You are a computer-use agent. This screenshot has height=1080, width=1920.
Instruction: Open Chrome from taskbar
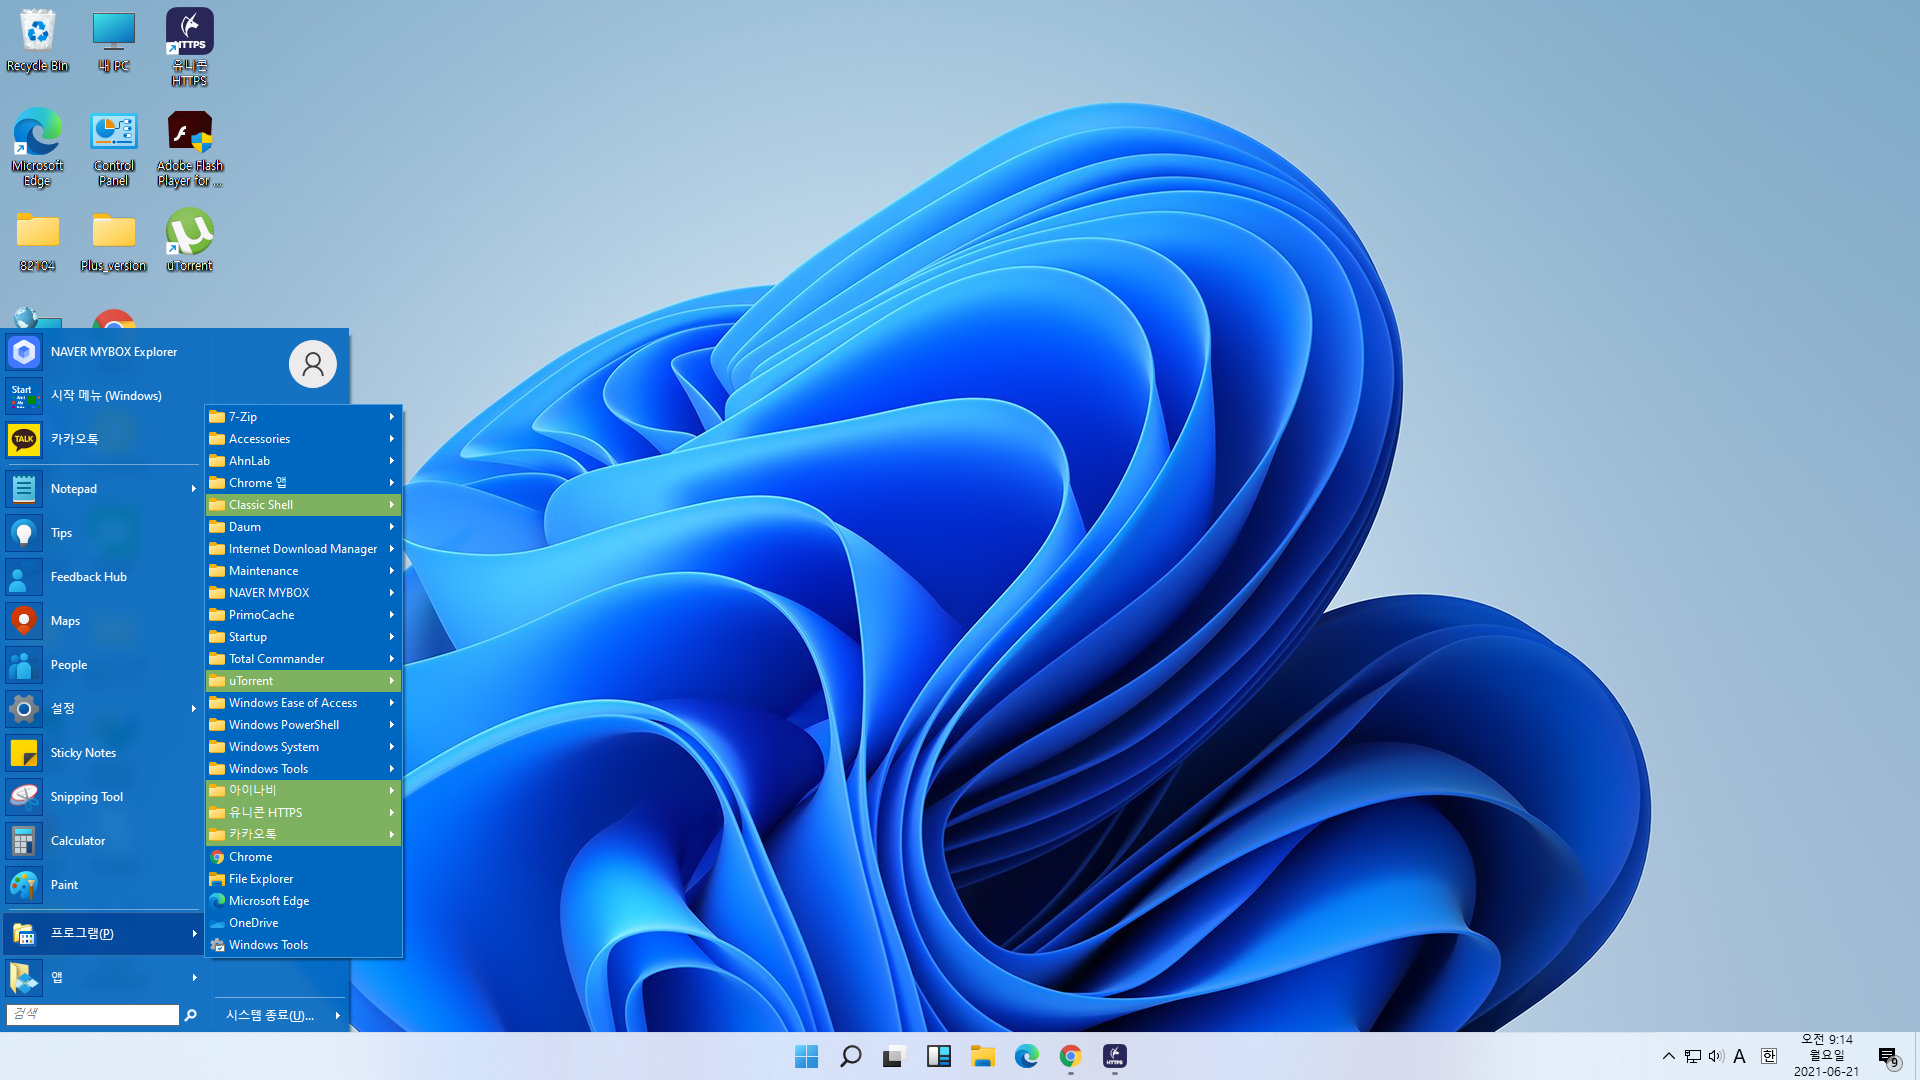(1070, 1056)
